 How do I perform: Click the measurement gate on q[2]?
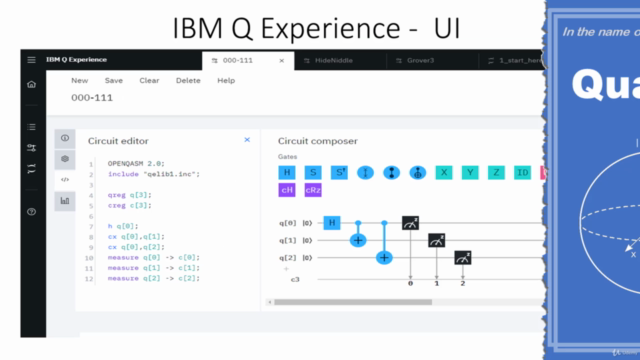pos(463,258)
